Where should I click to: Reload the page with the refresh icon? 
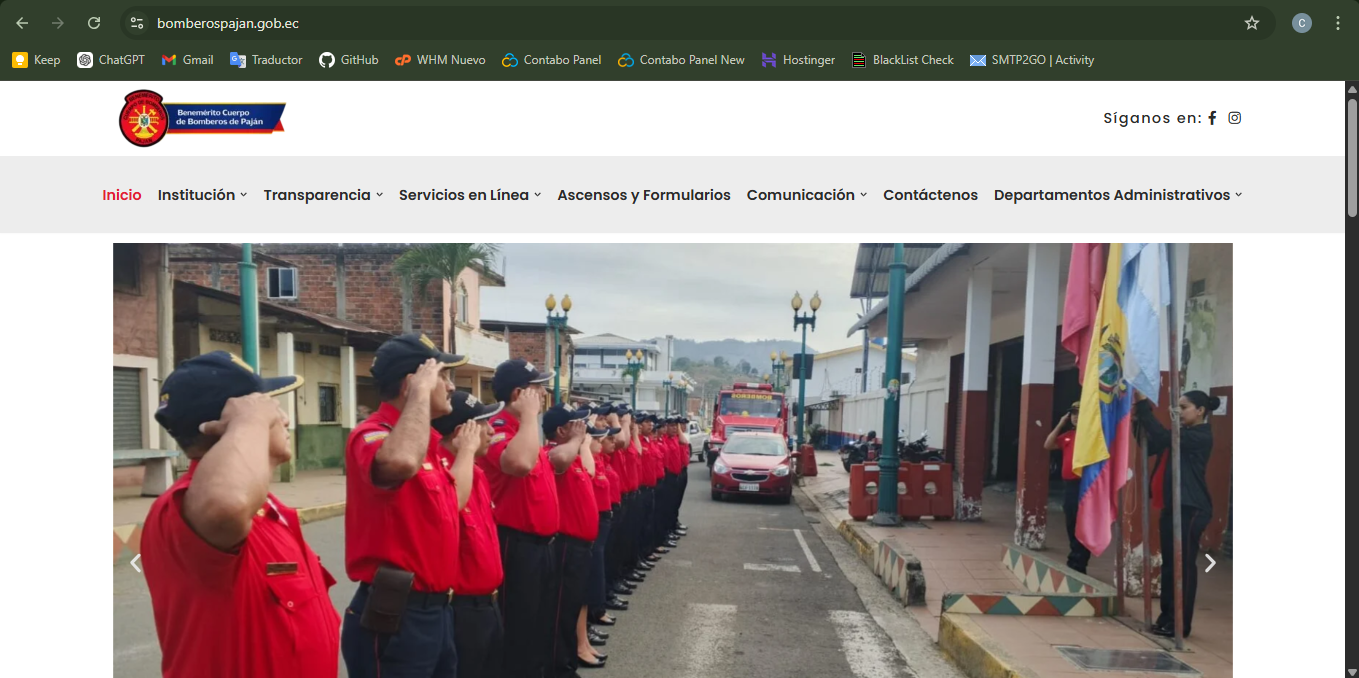coord(93,22)
